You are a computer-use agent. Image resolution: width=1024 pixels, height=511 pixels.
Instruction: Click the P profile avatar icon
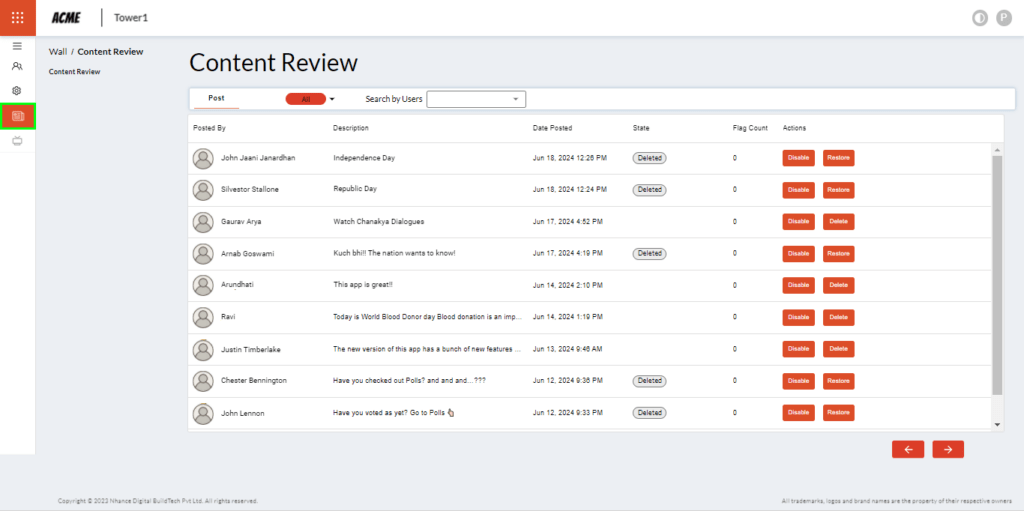(1004, 18)
